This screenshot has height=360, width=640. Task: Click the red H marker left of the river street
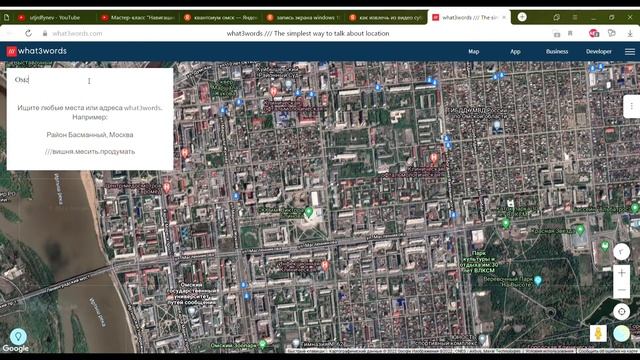coord(166,187)
